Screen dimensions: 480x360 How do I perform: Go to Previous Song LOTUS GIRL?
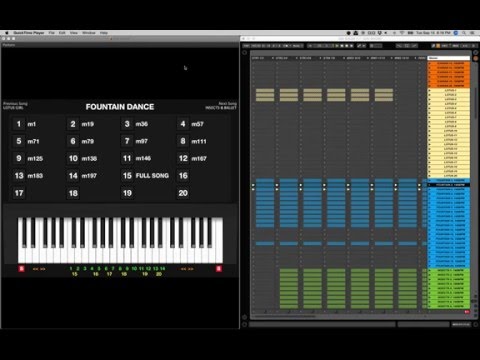(15, 106)
